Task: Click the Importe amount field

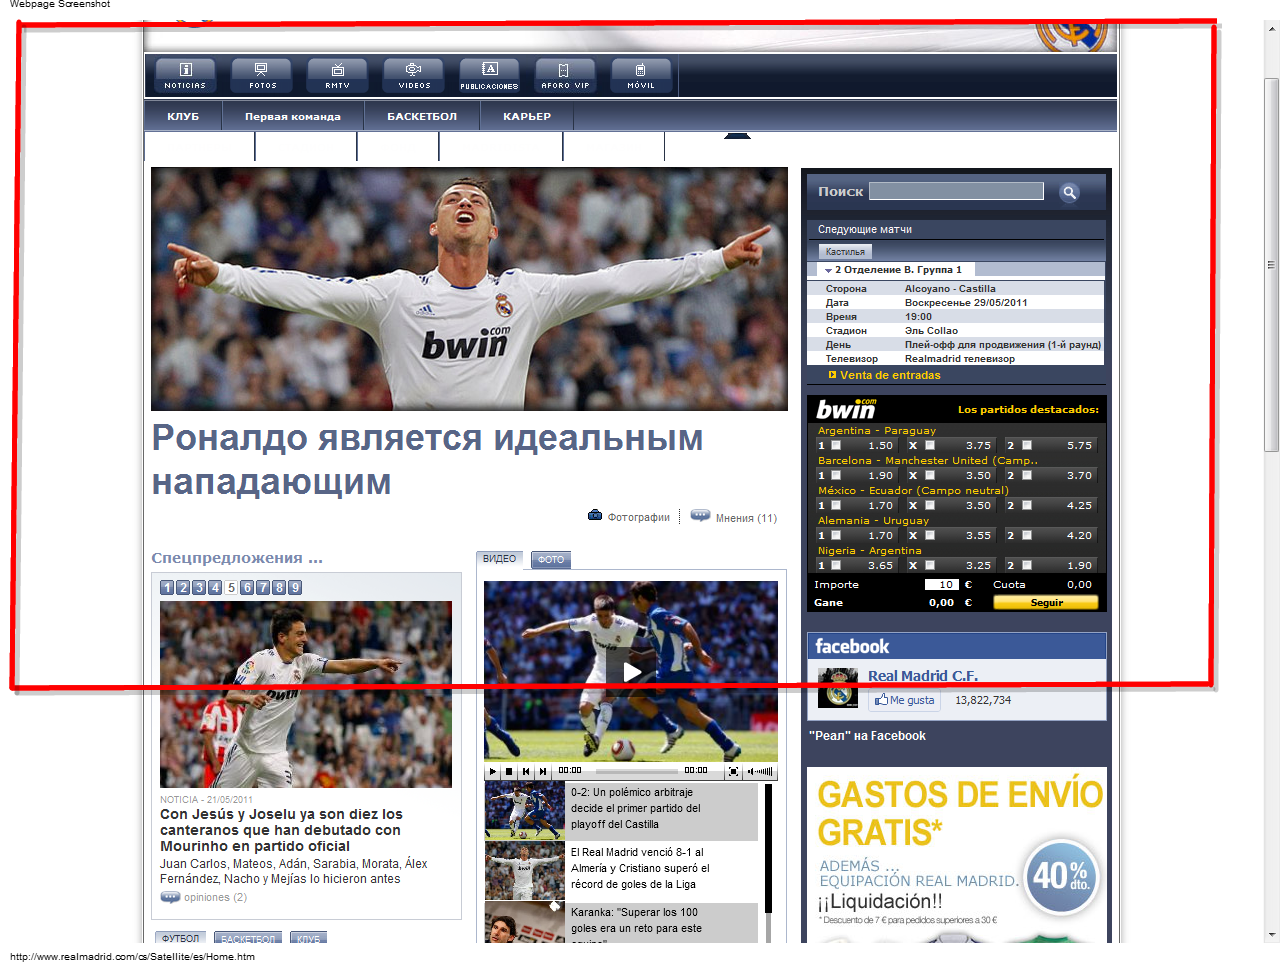Action: tap(941, 584)
